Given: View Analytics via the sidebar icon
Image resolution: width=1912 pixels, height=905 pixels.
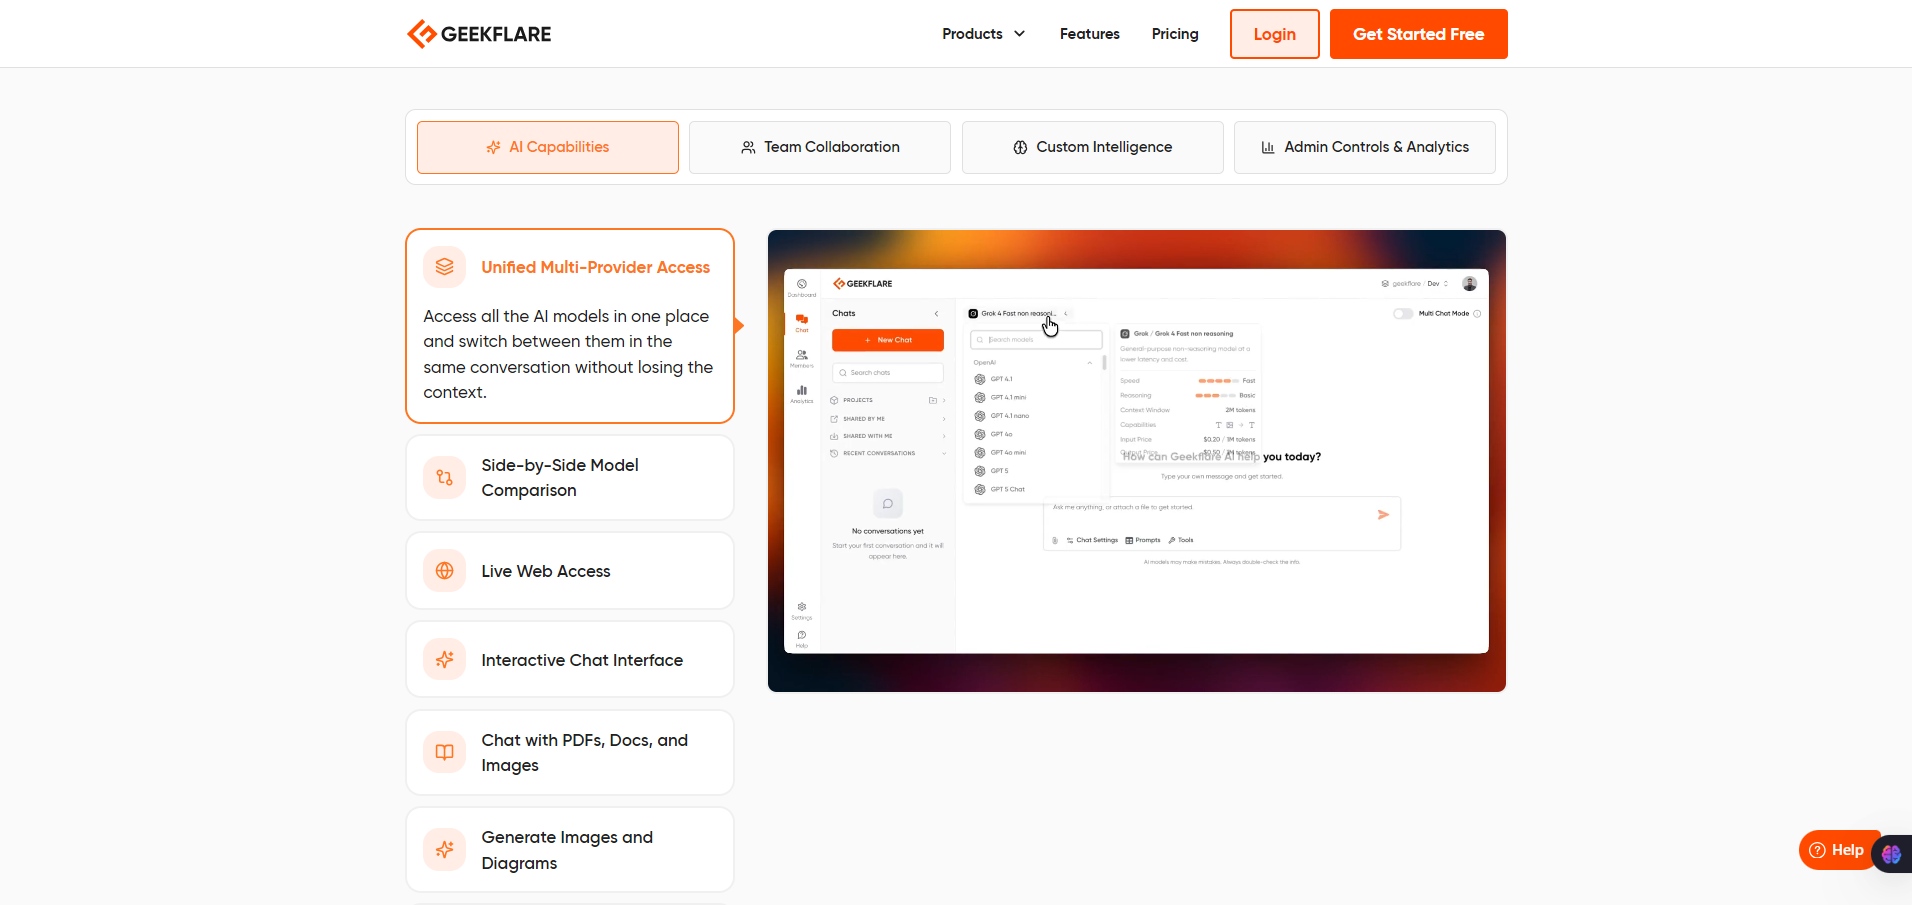Looking at the screenshot, I should 801,389.
